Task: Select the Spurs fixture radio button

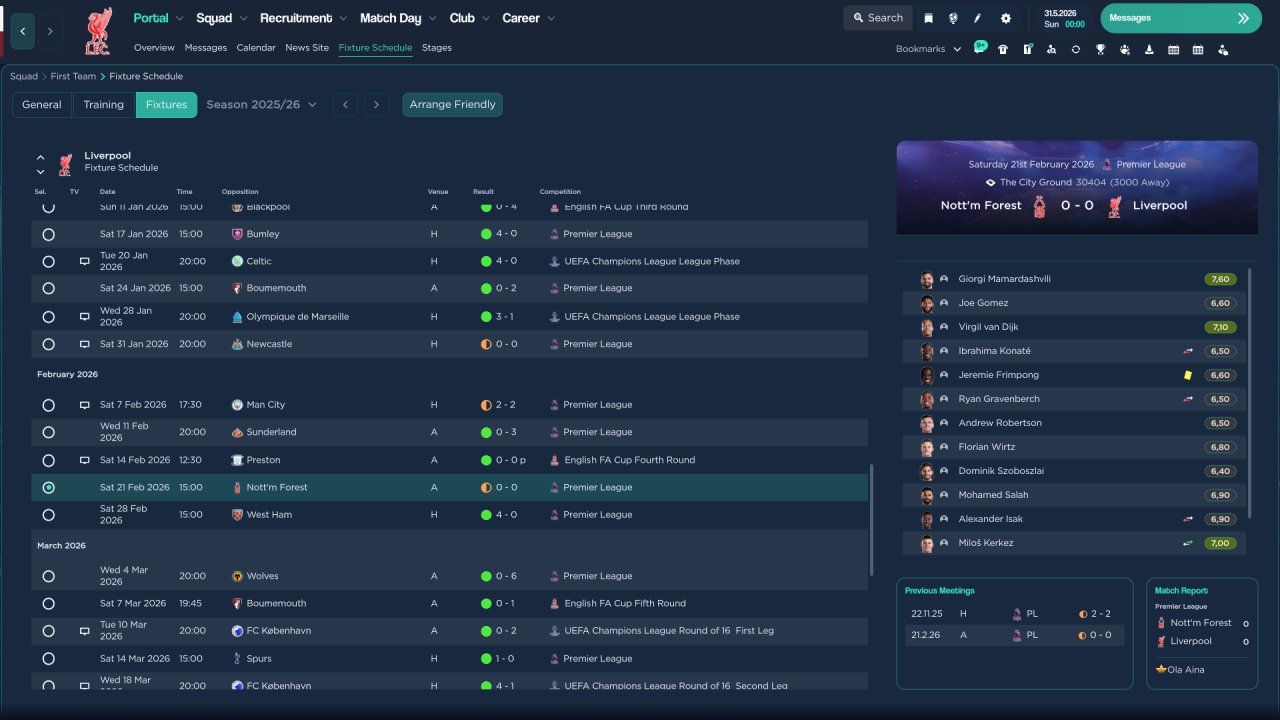Action: tap(48, 659)
